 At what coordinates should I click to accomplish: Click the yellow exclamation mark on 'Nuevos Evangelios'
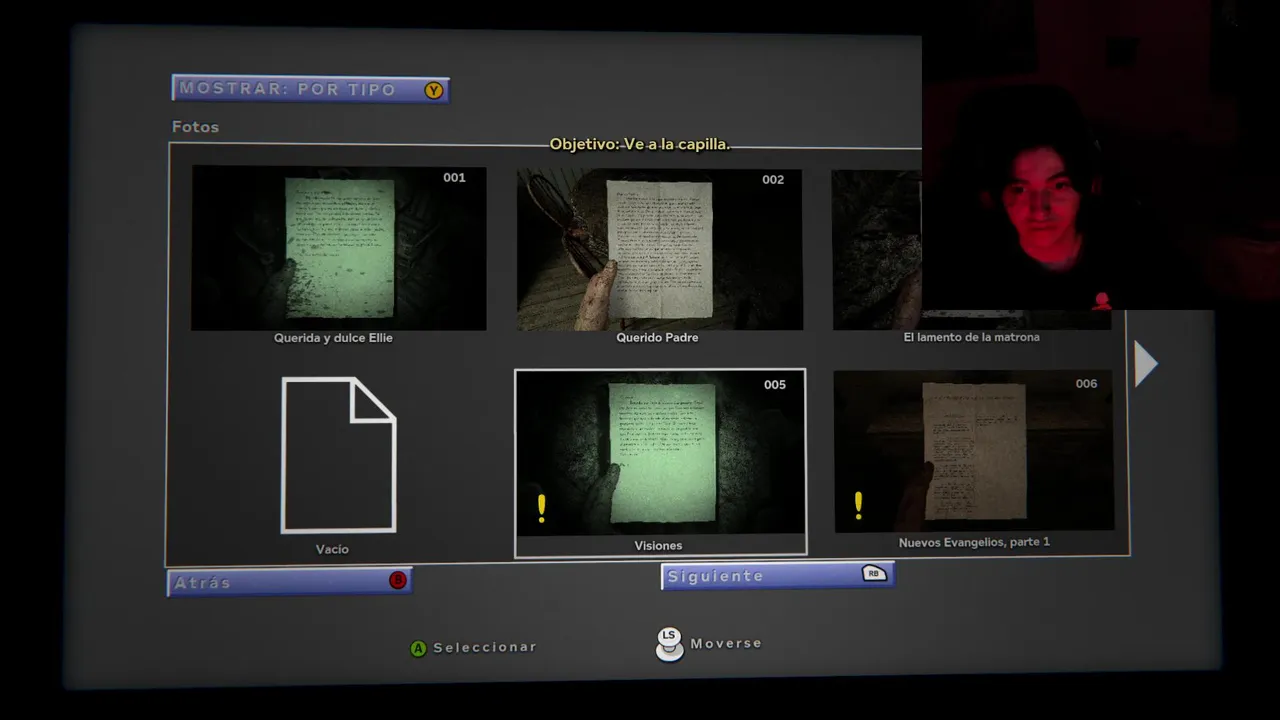(858, 505)
